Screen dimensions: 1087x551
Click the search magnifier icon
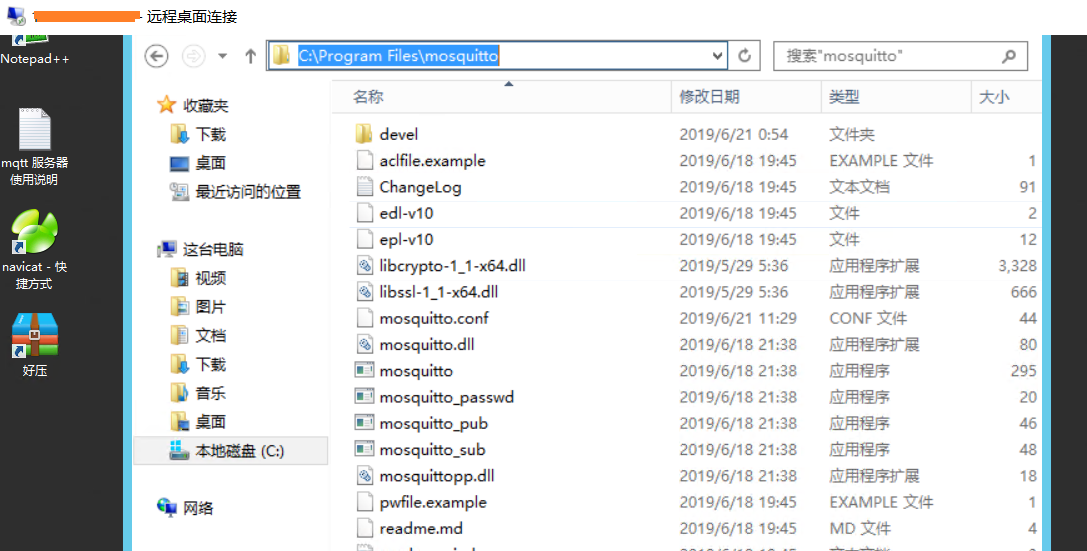(x=1009, y=56)
